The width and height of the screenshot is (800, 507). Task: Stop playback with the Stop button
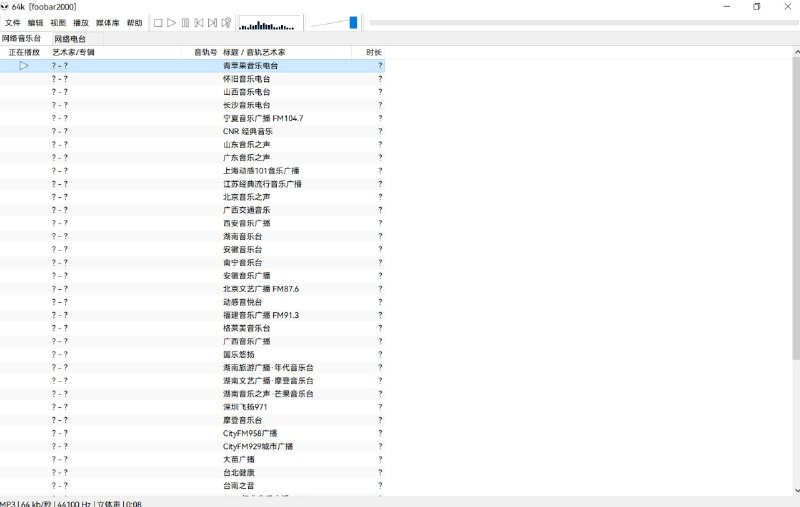point(158,23)
